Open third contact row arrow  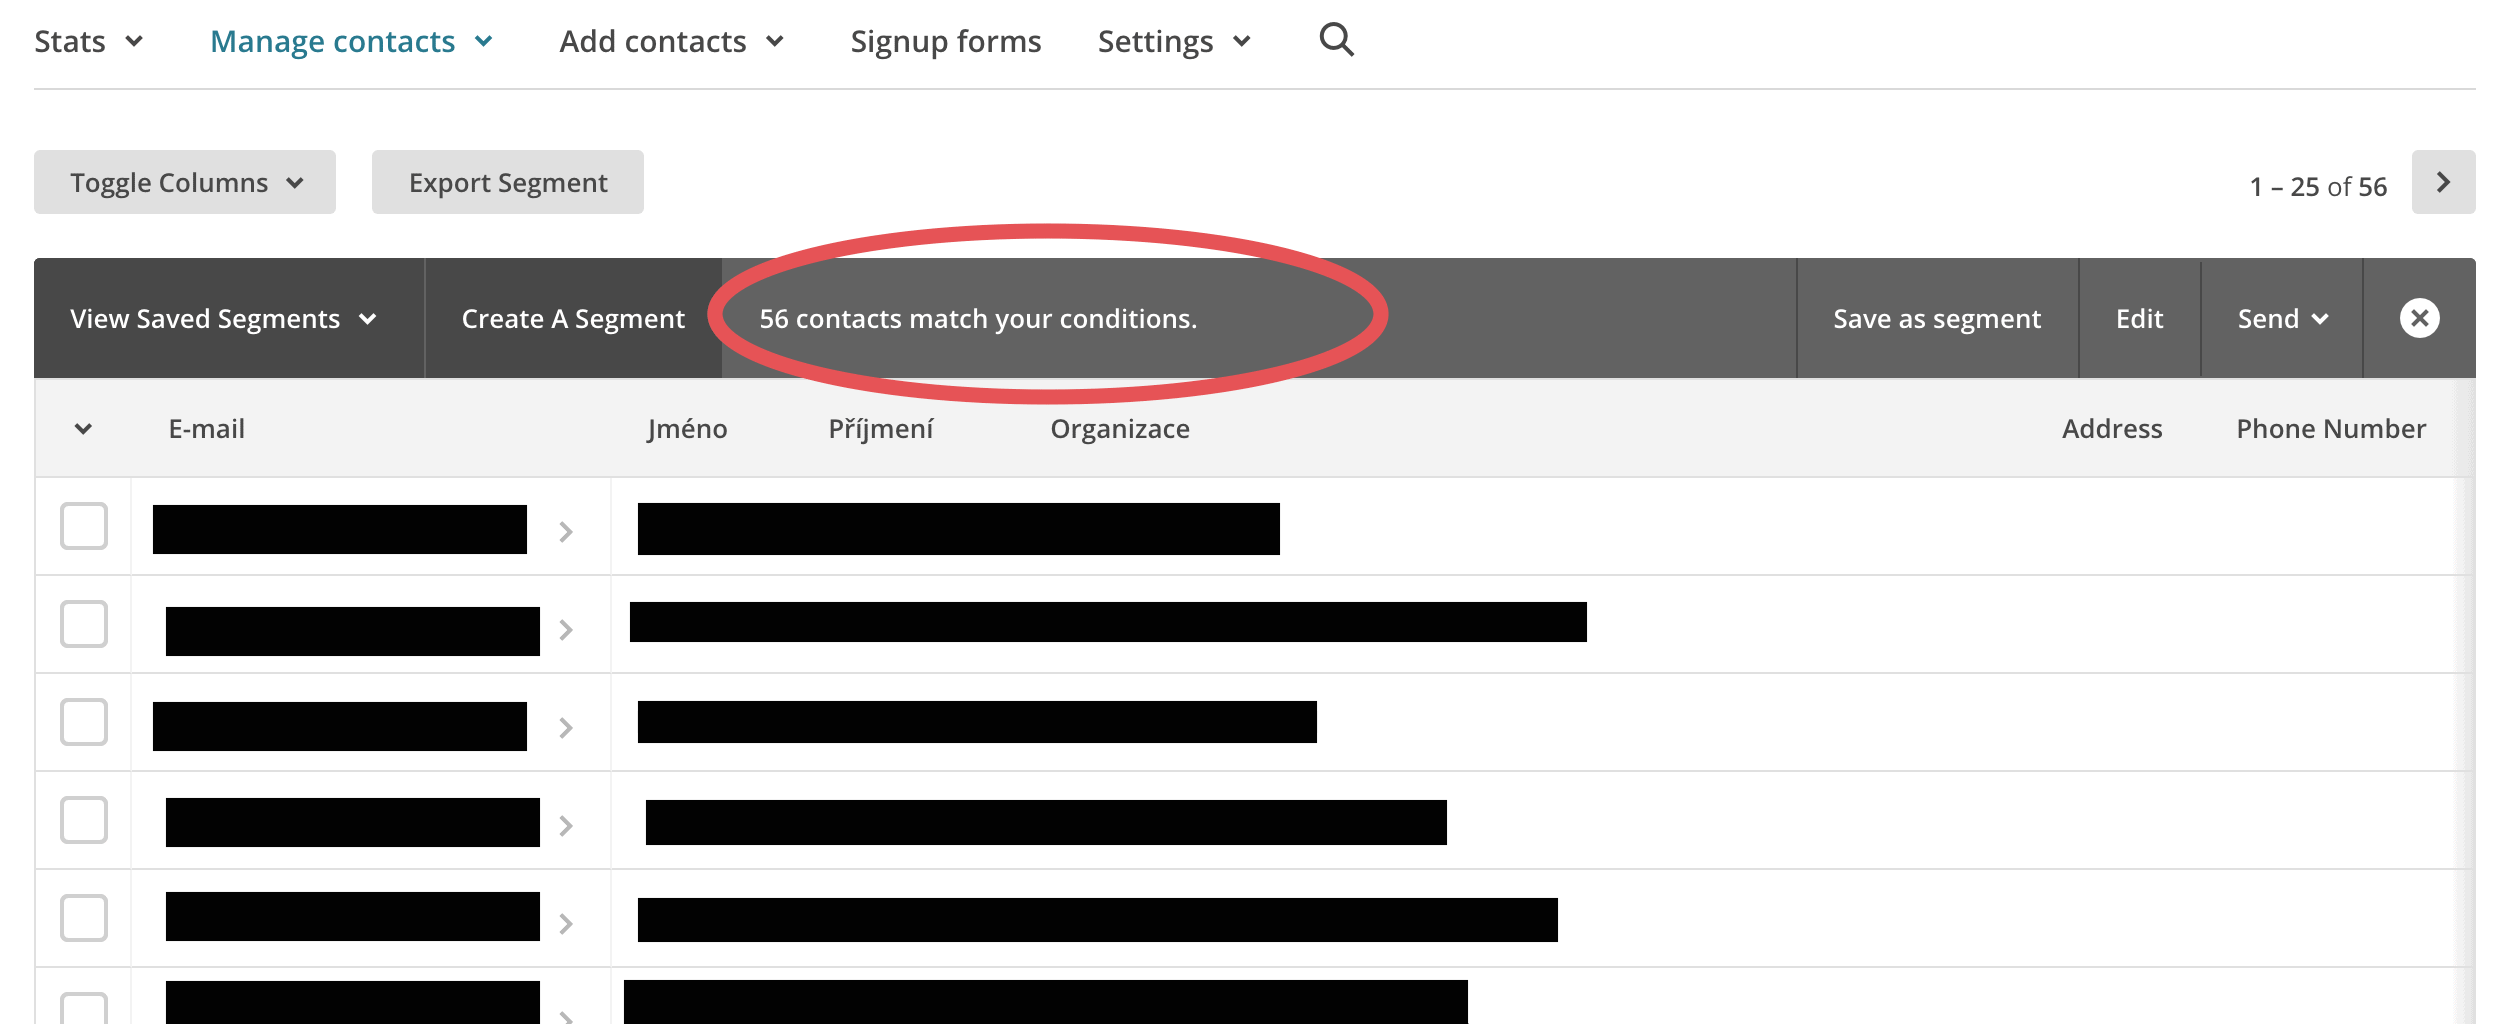pos(566,727)
